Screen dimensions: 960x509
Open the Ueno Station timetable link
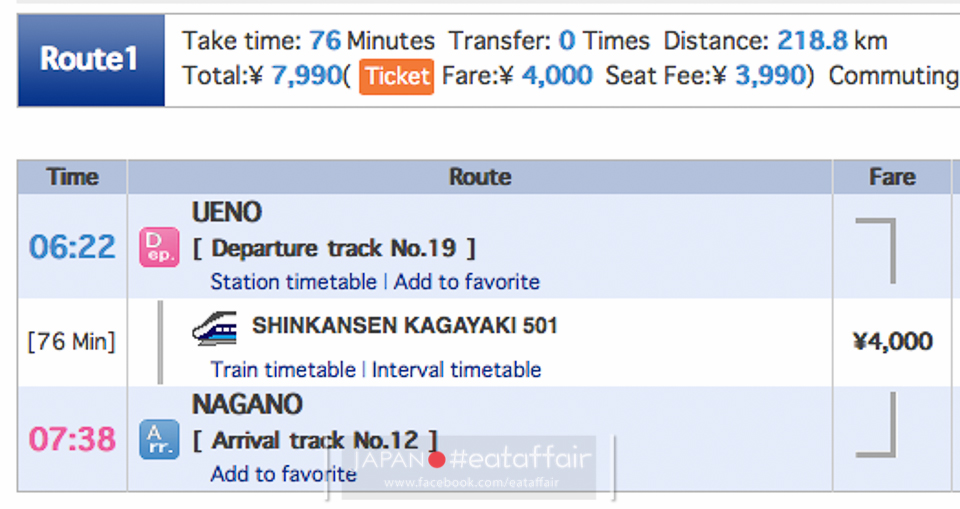pyautogui.click(x=293, y=282)
